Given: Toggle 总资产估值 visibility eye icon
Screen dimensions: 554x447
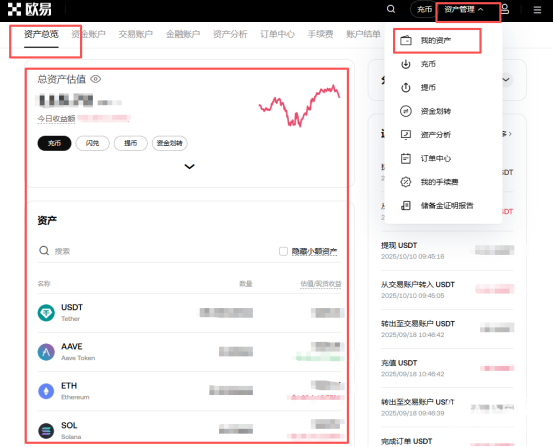Looking at the screenshot, I should pos(95,79).
